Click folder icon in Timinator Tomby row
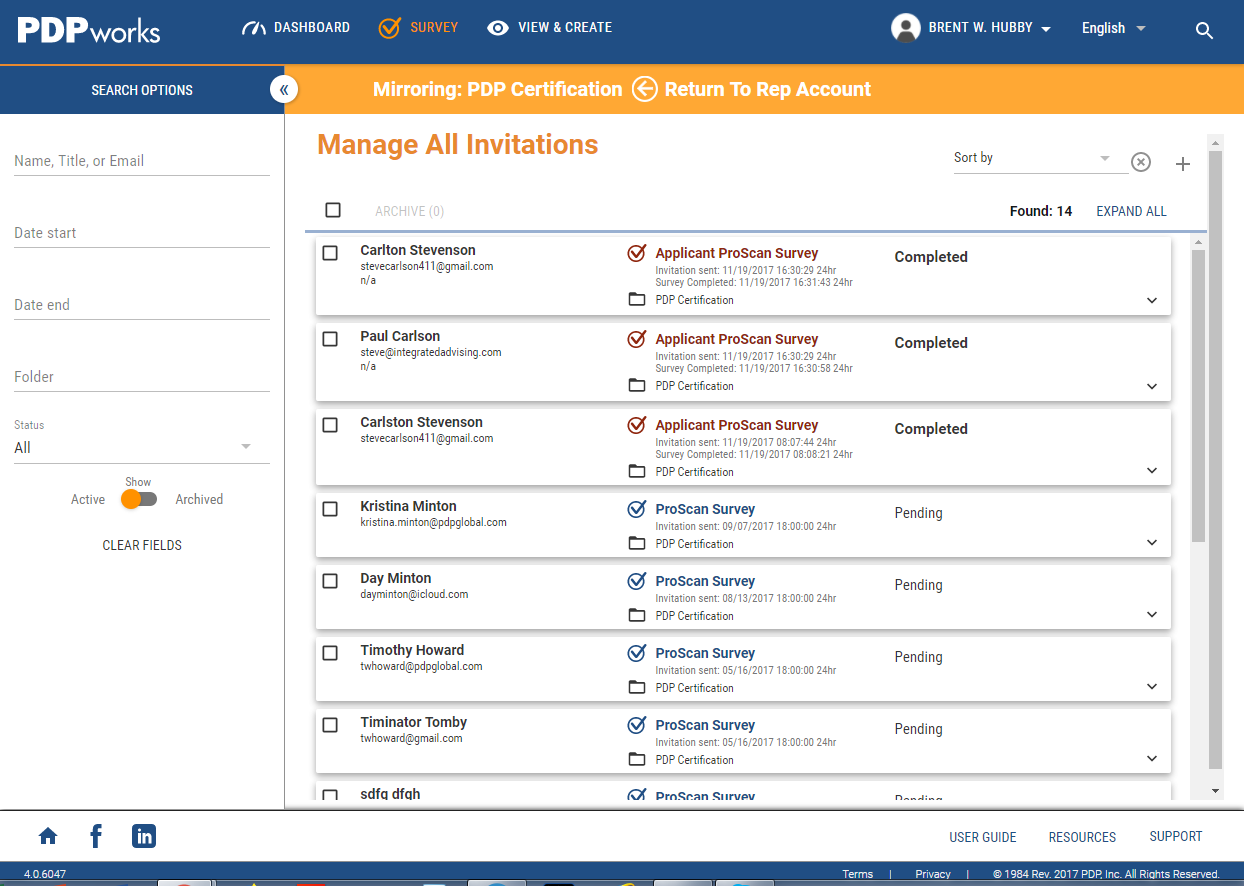The width and height of the screenshot is (1244, 886). (x=636, y=759)
